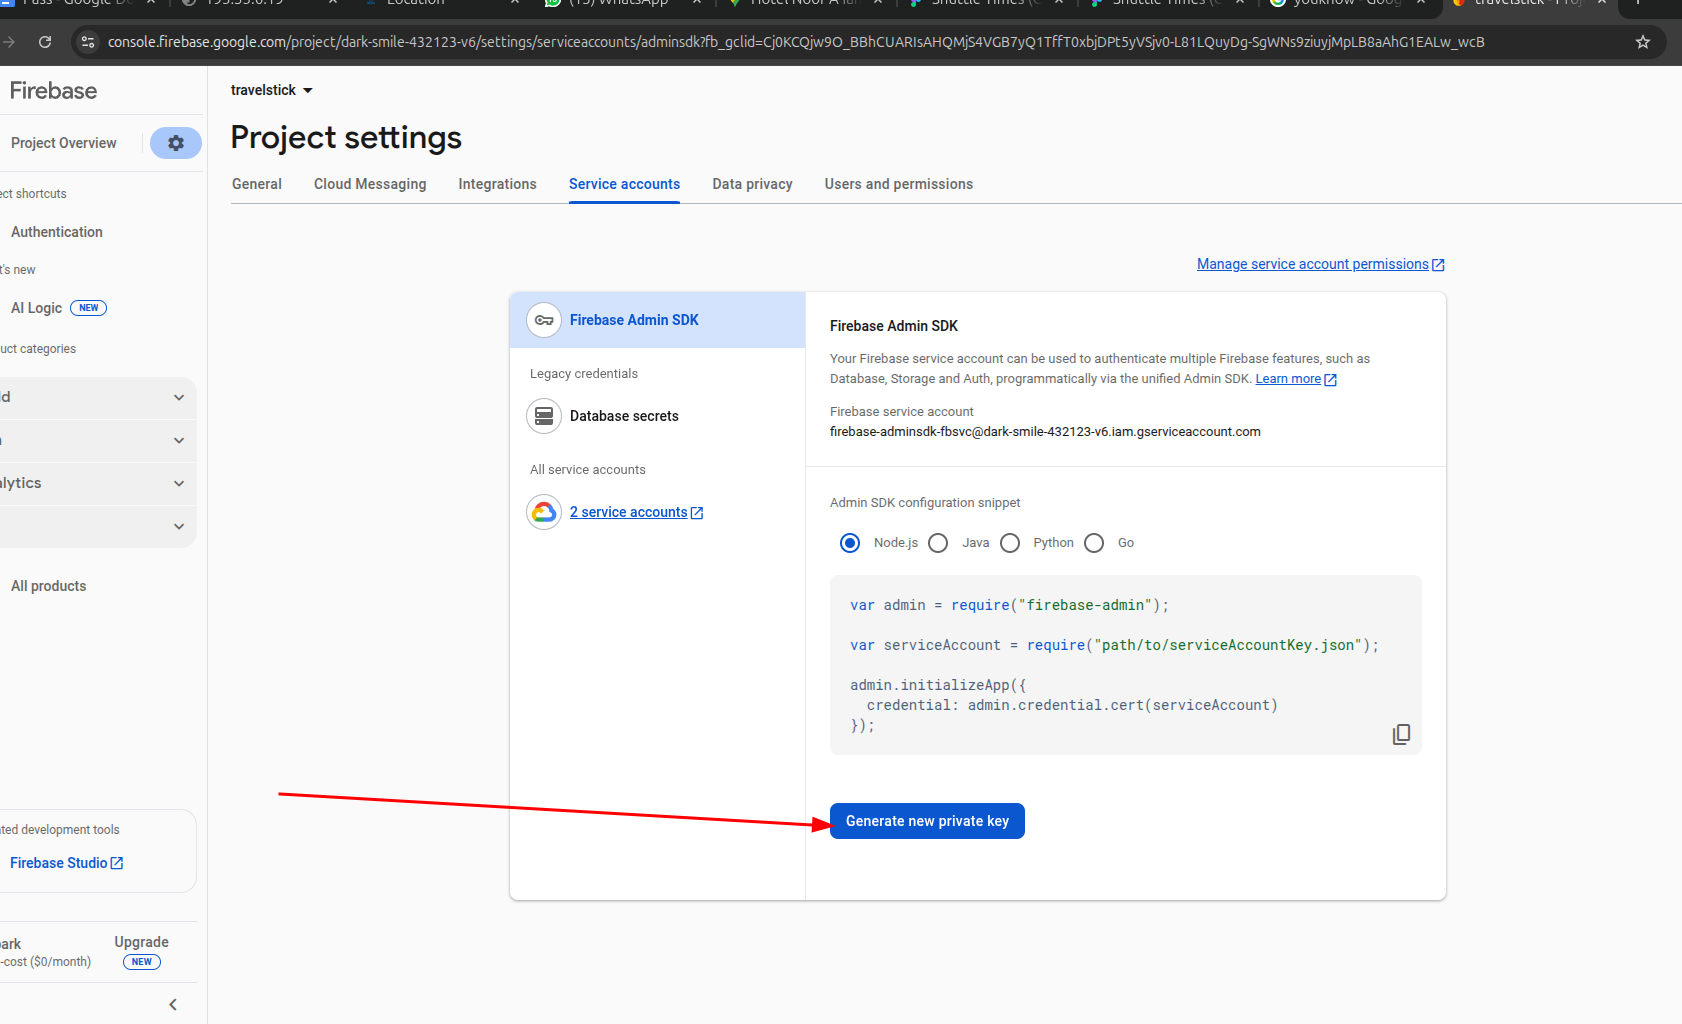Screen dimensions: 1682x1024
Task: Select Python snippet language
Action: pyautogui.click(x=1010, y=543)
